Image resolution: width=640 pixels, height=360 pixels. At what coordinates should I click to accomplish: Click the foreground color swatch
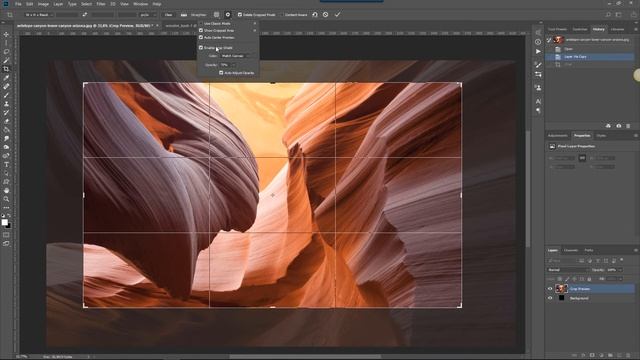pos(4,222)
